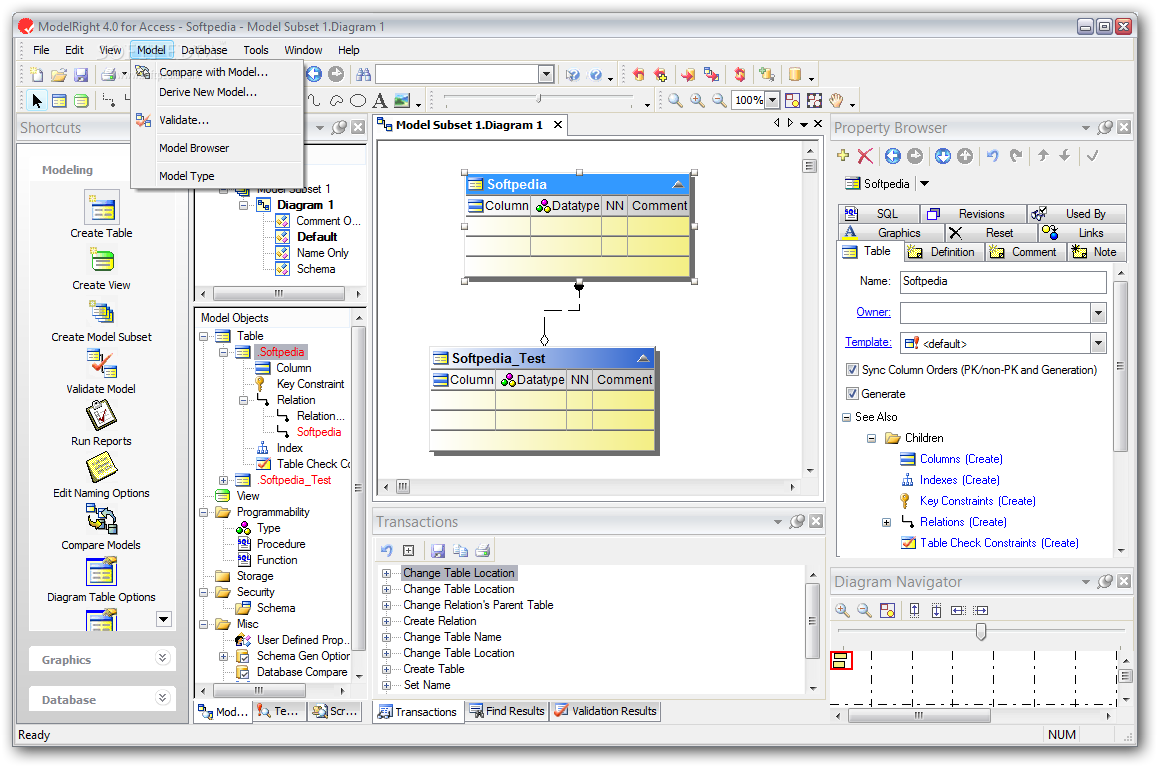Image resolution: width=1158 pixels, height=767 pixels.
Task: Collapse the Programmability tree node
Action: pos(203,512)
